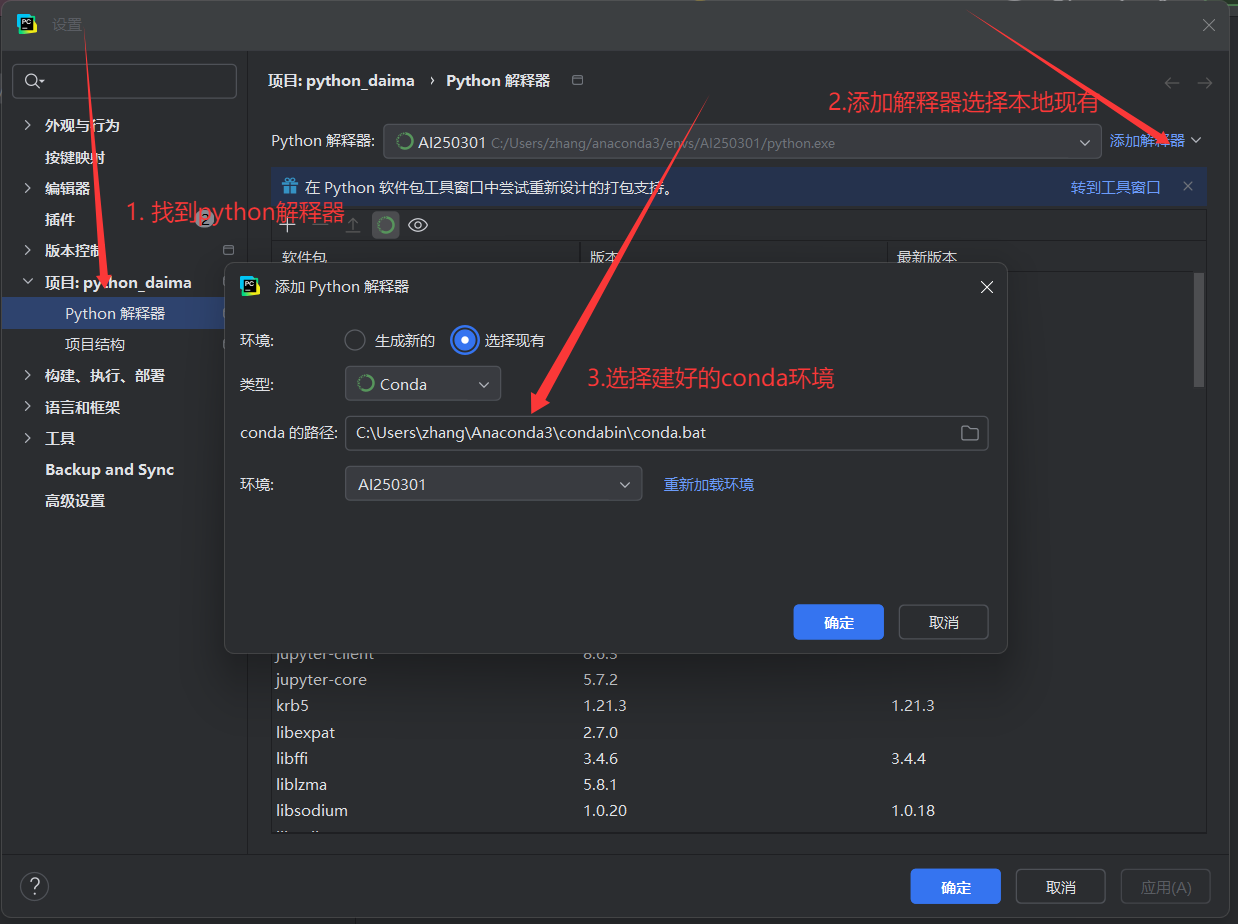Click the 应用(A) button

(1165, 887)
